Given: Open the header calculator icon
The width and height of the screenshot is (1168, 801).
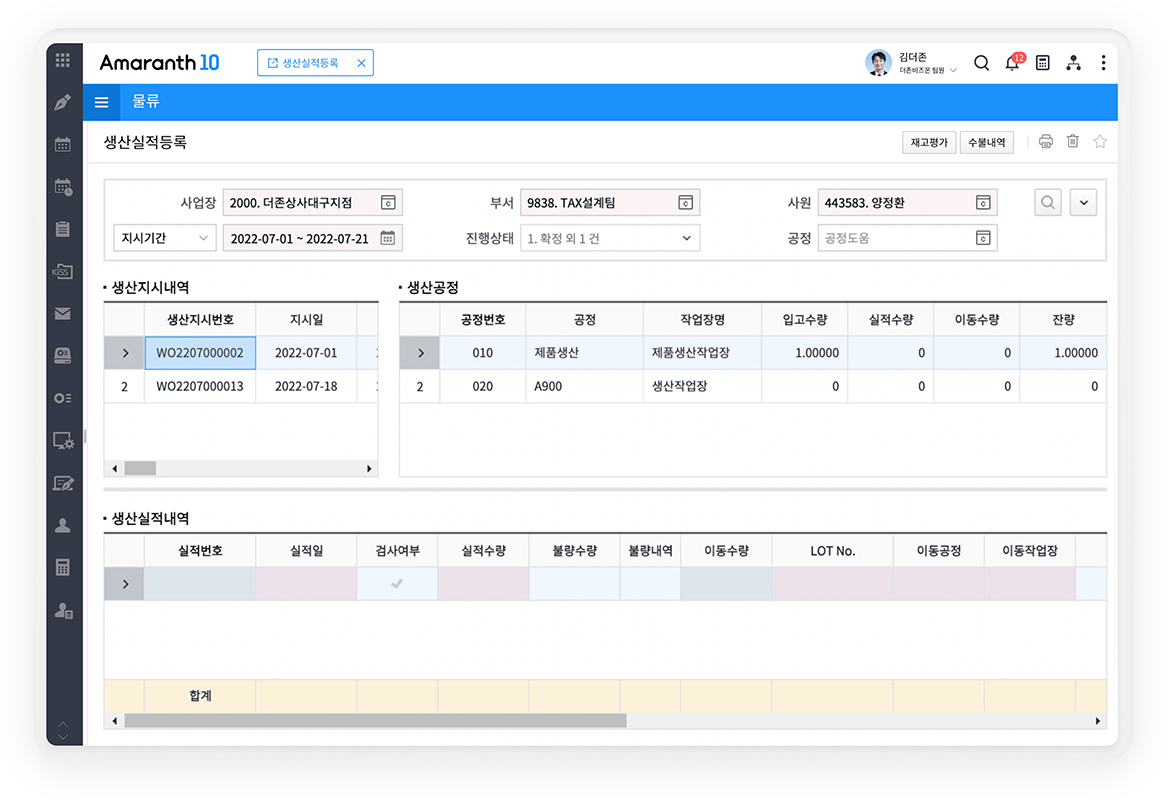Looking at the screenshot, I should point(1043,63).
